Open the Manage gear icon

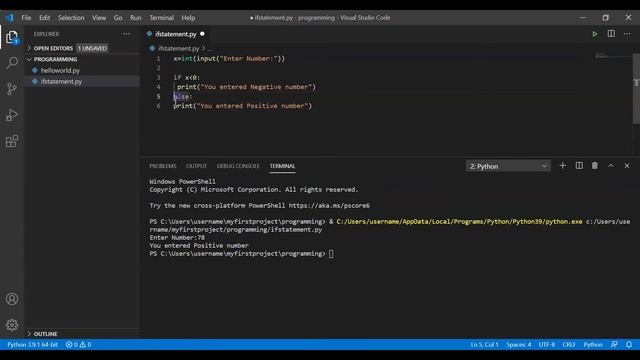coord(12,325)
